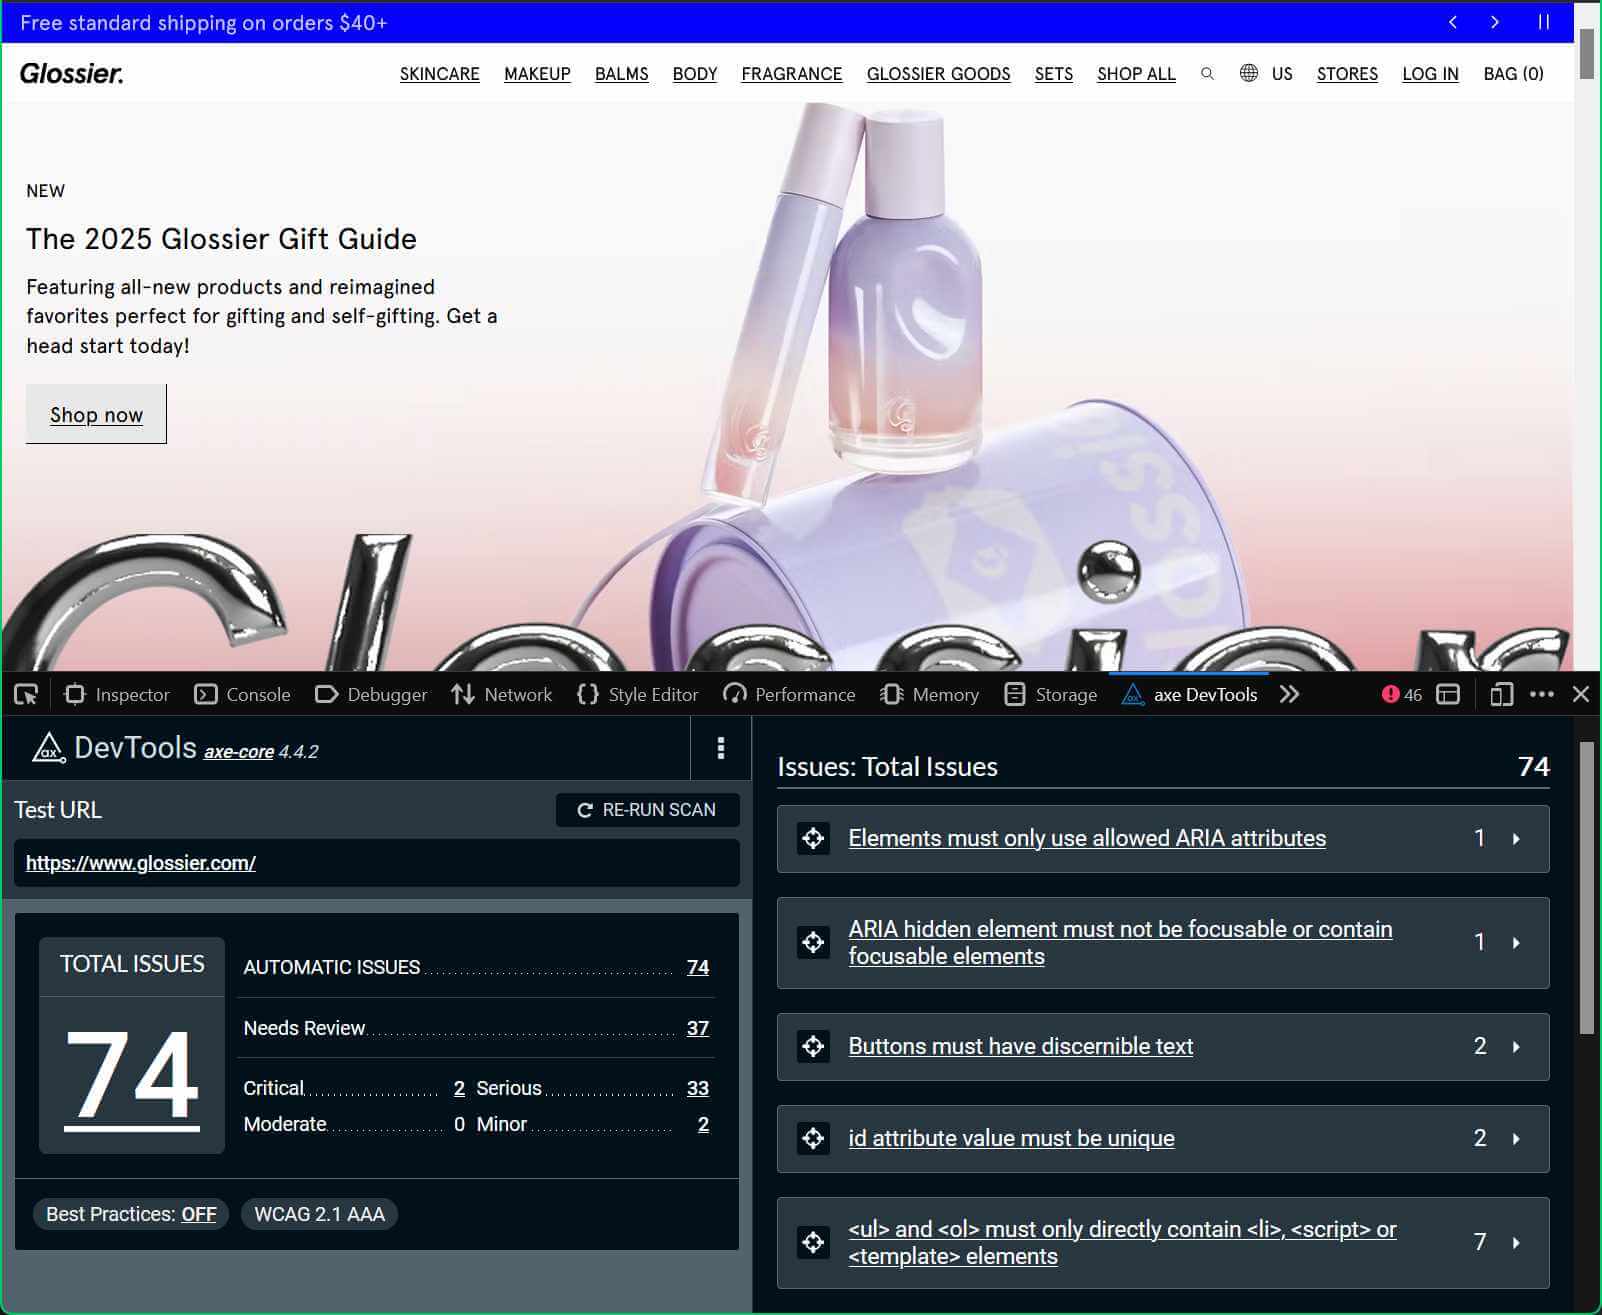This screenshot has width=1602, height=1315.
Task: Switch to the Network tab
Action: coord(502,694)
